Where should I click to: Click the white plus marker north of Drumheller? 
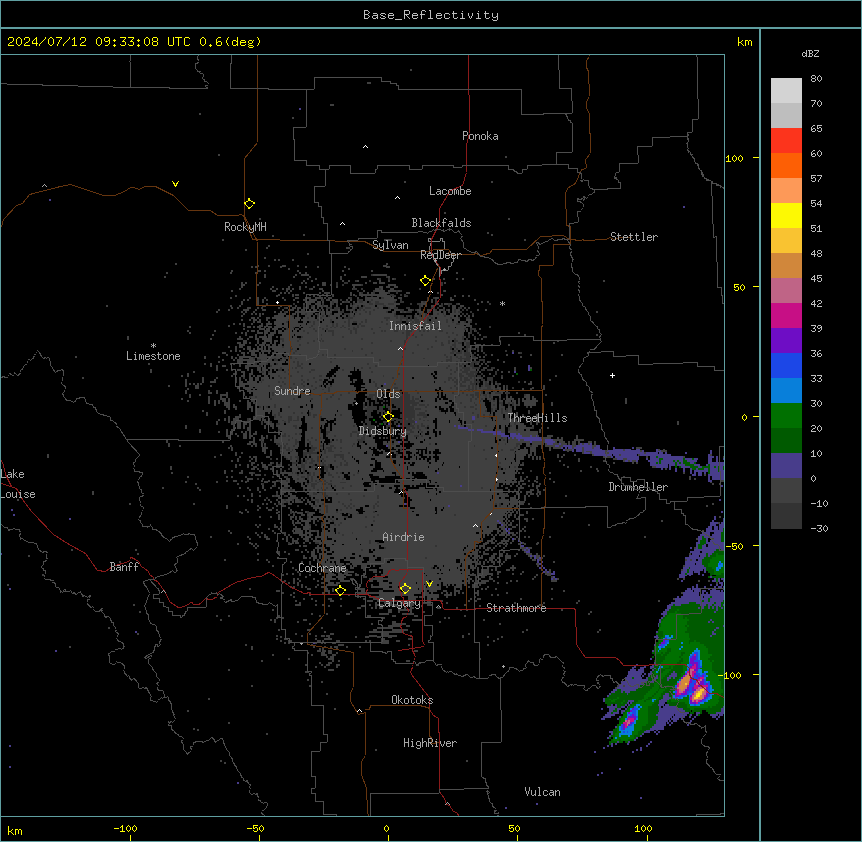click(612, 375)
